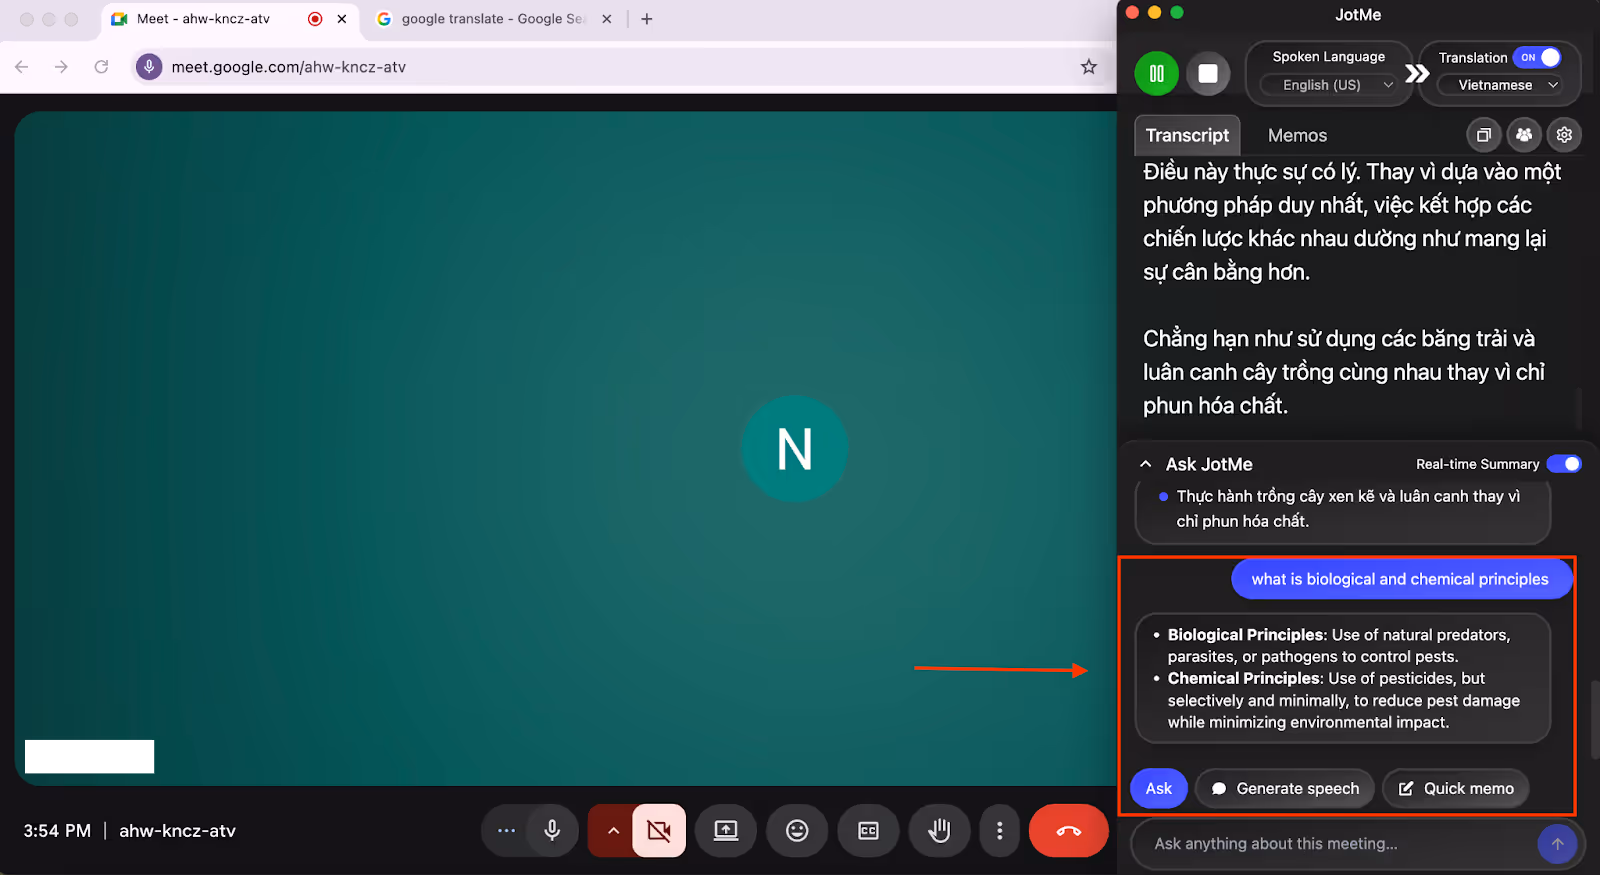Toggle the Translation ON switch
This screenshot has height=875, width=1600.
coord(1538,57)
